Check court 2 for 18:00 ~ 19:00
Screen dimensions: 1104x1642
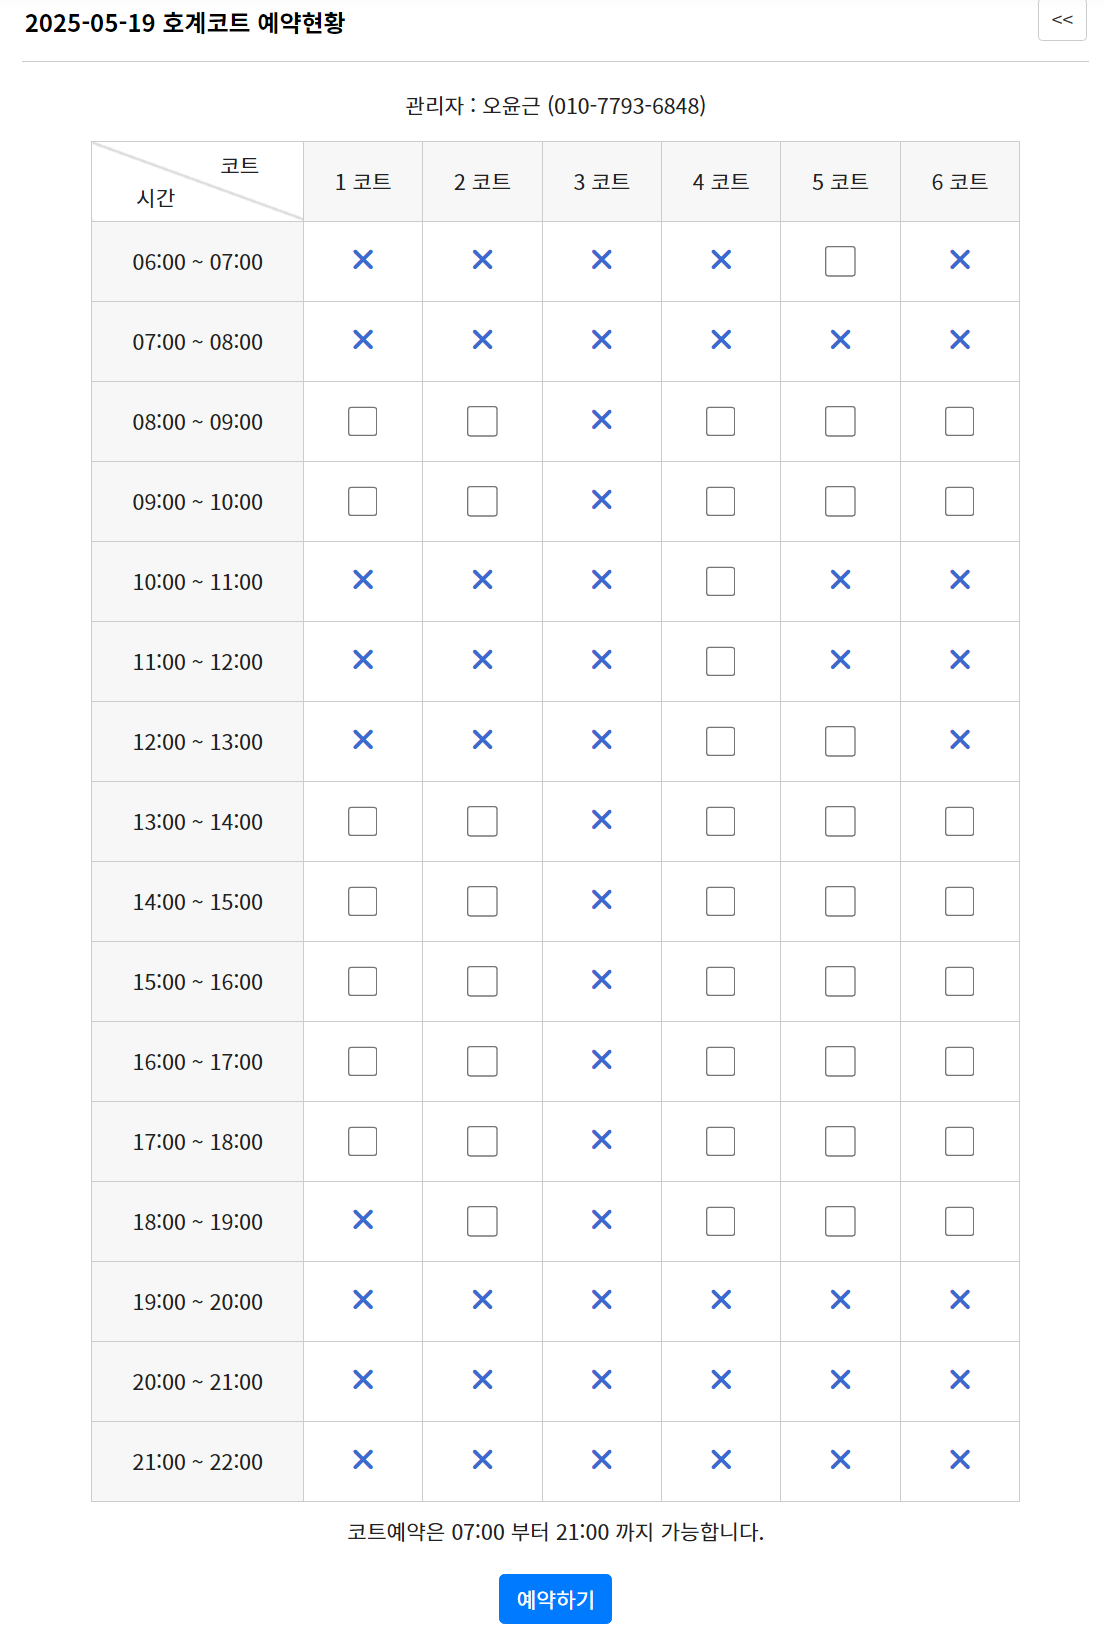[482, 1221]
